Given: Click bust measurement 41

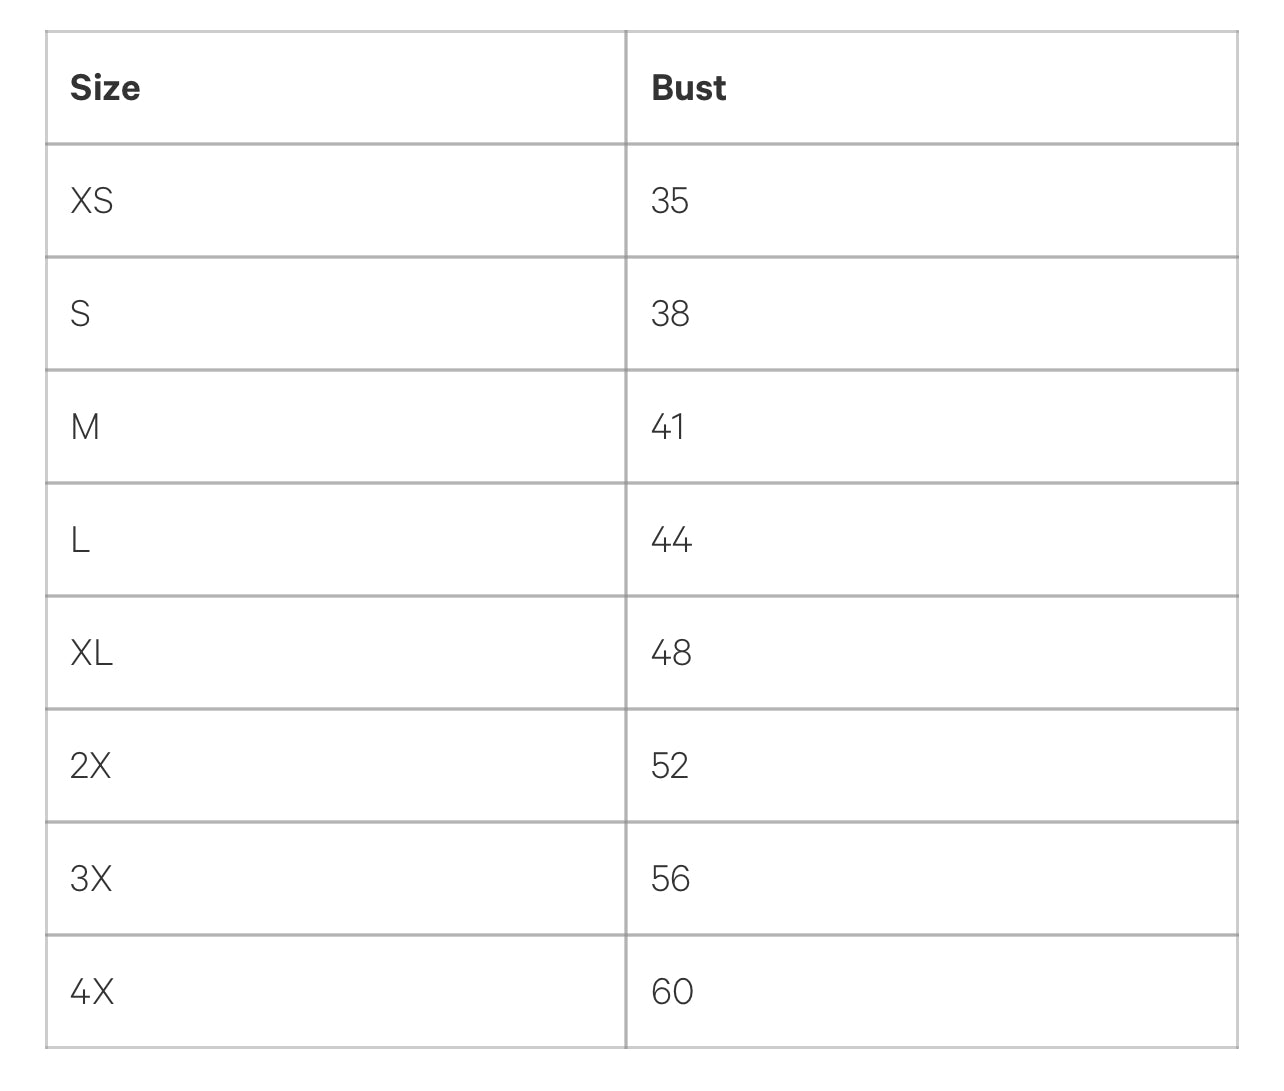Looking at the screenshot, I should click(x=668, y=427).
